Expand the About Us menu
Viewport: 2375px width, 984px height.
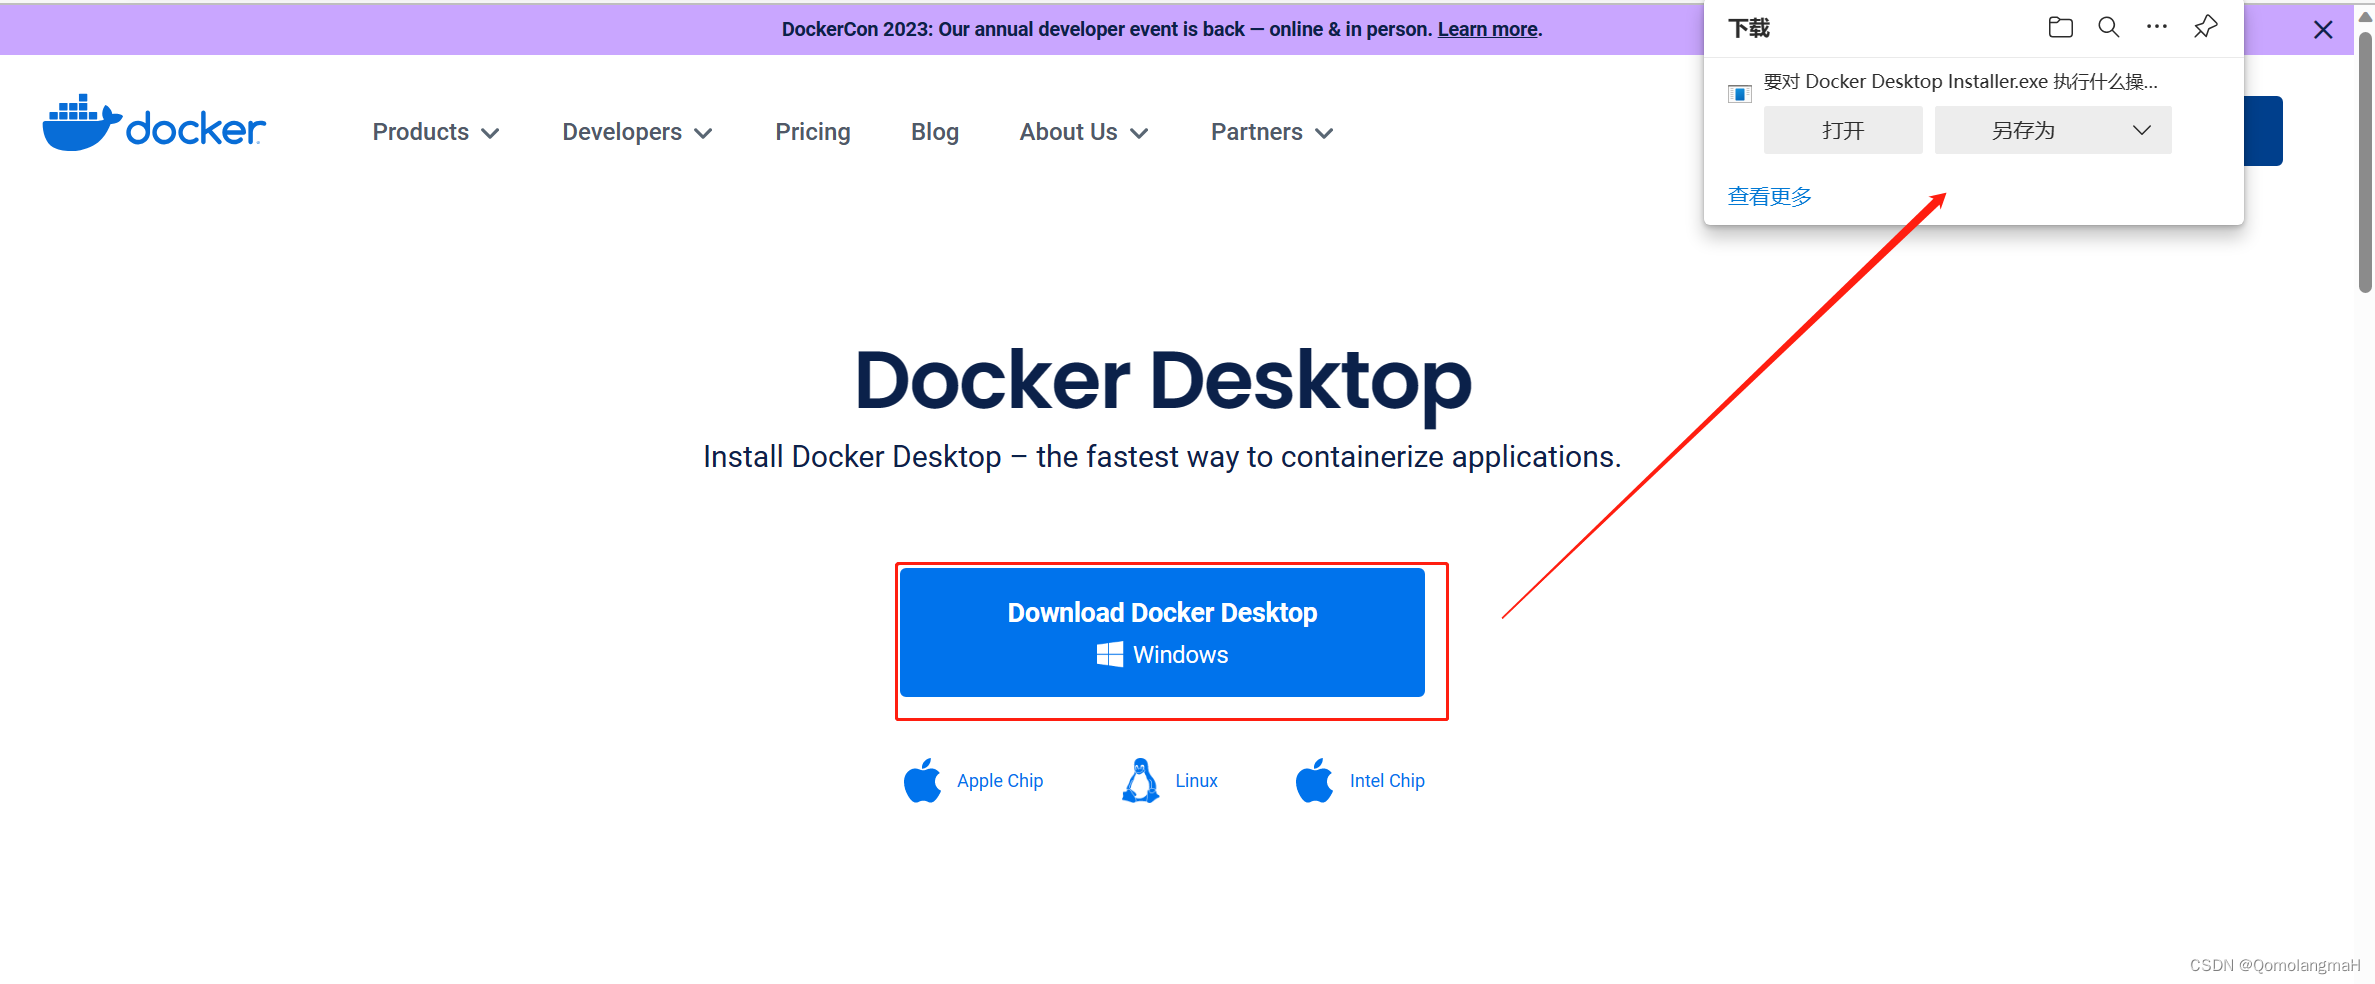[1083, 131]
